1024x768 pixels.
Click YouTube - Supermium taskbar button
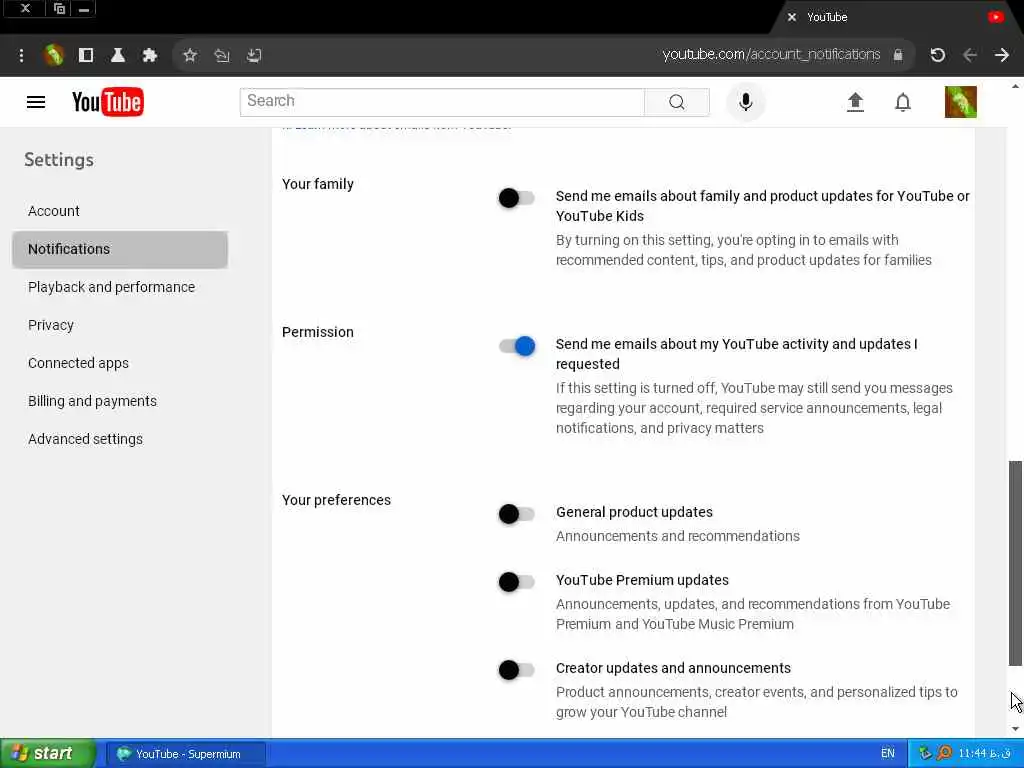186,754
